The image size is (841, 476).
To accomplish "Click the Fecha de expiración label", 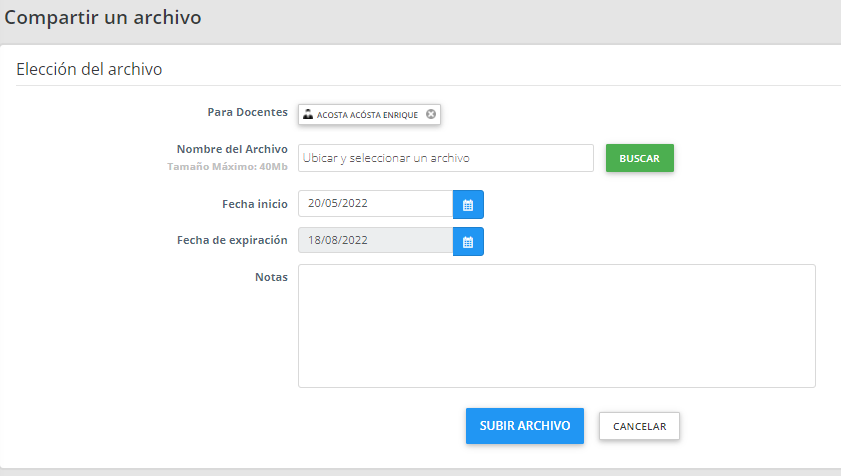I will point(232,240).
